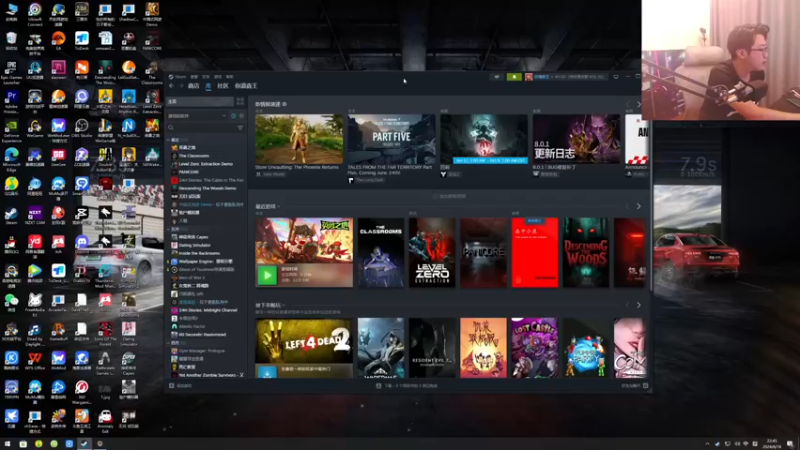This screenshot has width=800, height=450.
Task: Toggle the recent activity clock filter
Action: [234, 116]
